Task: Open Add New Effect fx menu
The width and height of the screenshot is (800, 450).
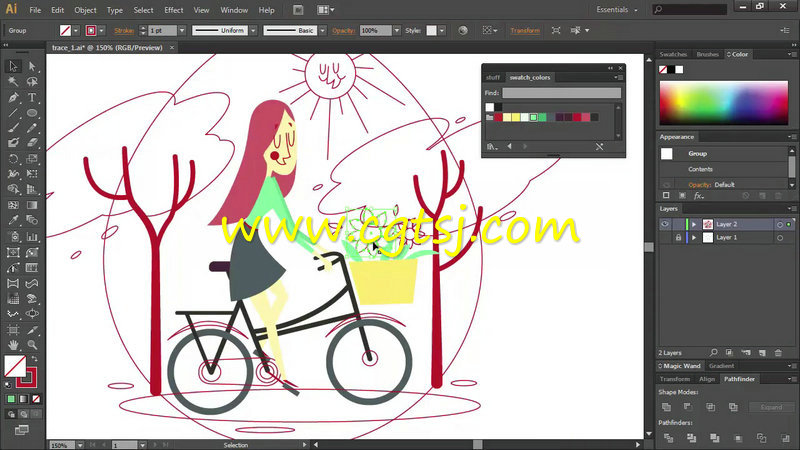Action: 698,195
